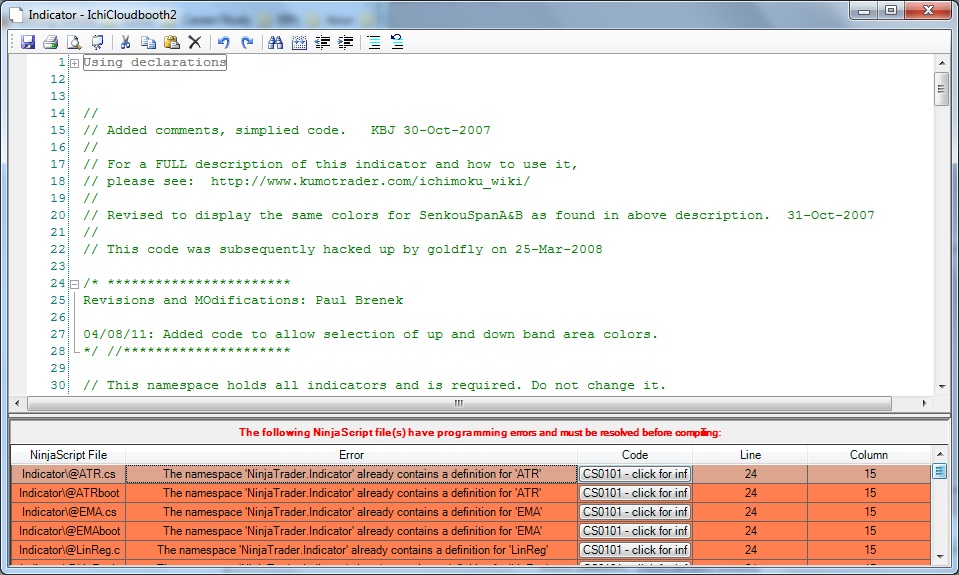This screenshot has width=959, height=575.
Task: Click the 'ATR' error message for @ATR.cs
Action: tap(352, 474)
